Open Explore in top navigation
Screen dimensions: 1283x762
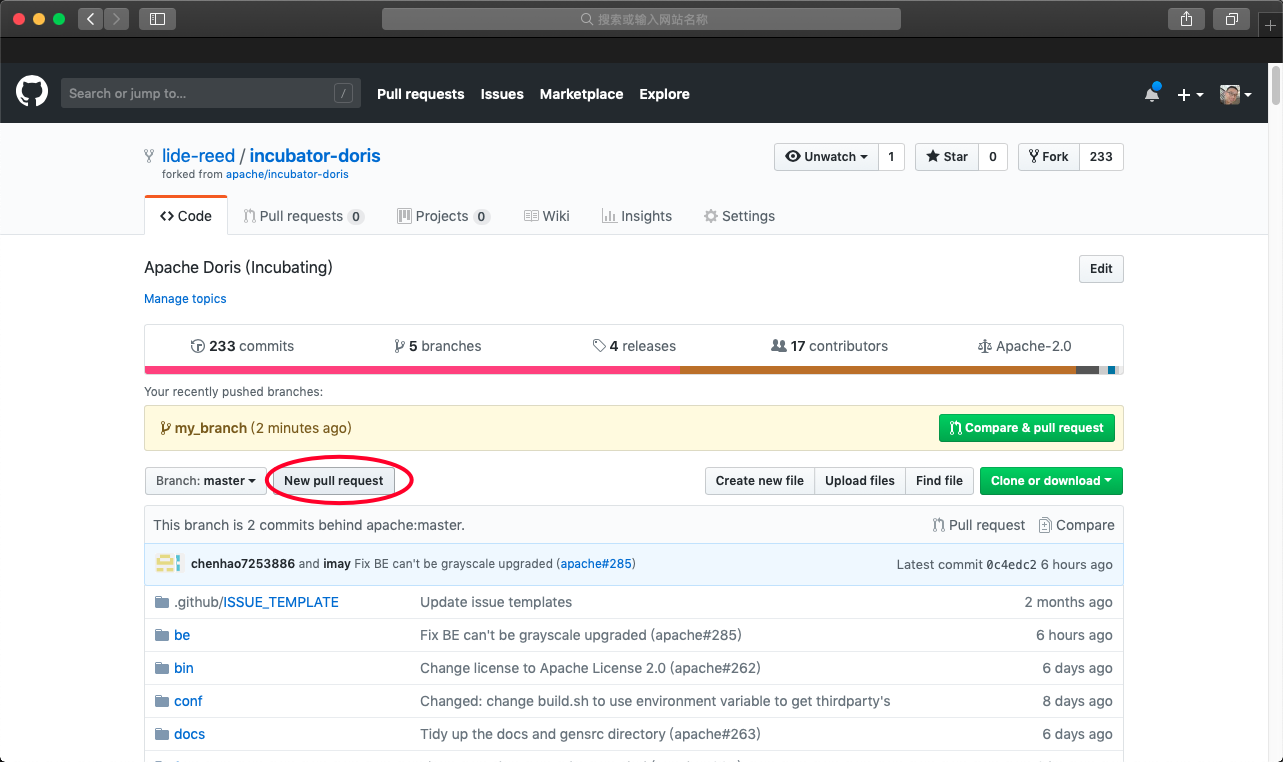click(664, 94)
